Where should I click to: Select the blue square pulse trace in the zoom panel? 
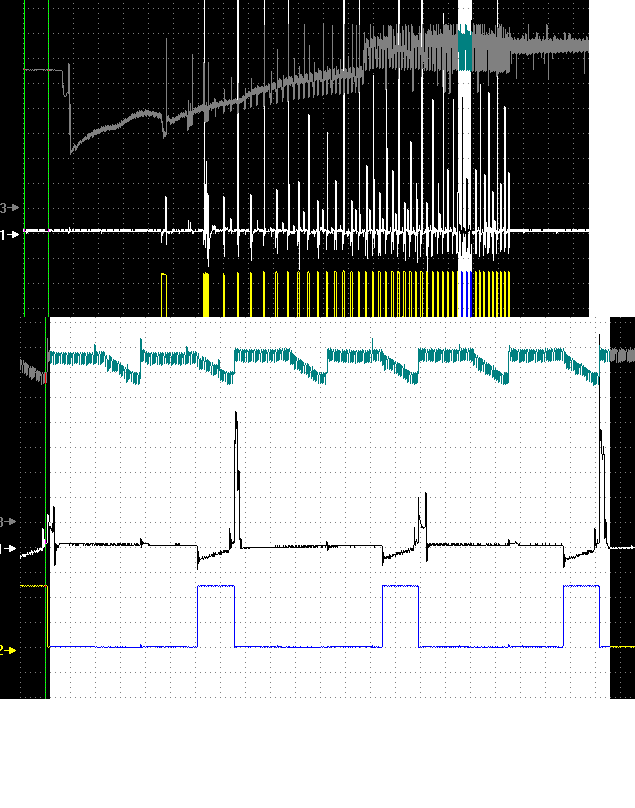[329, 616]
